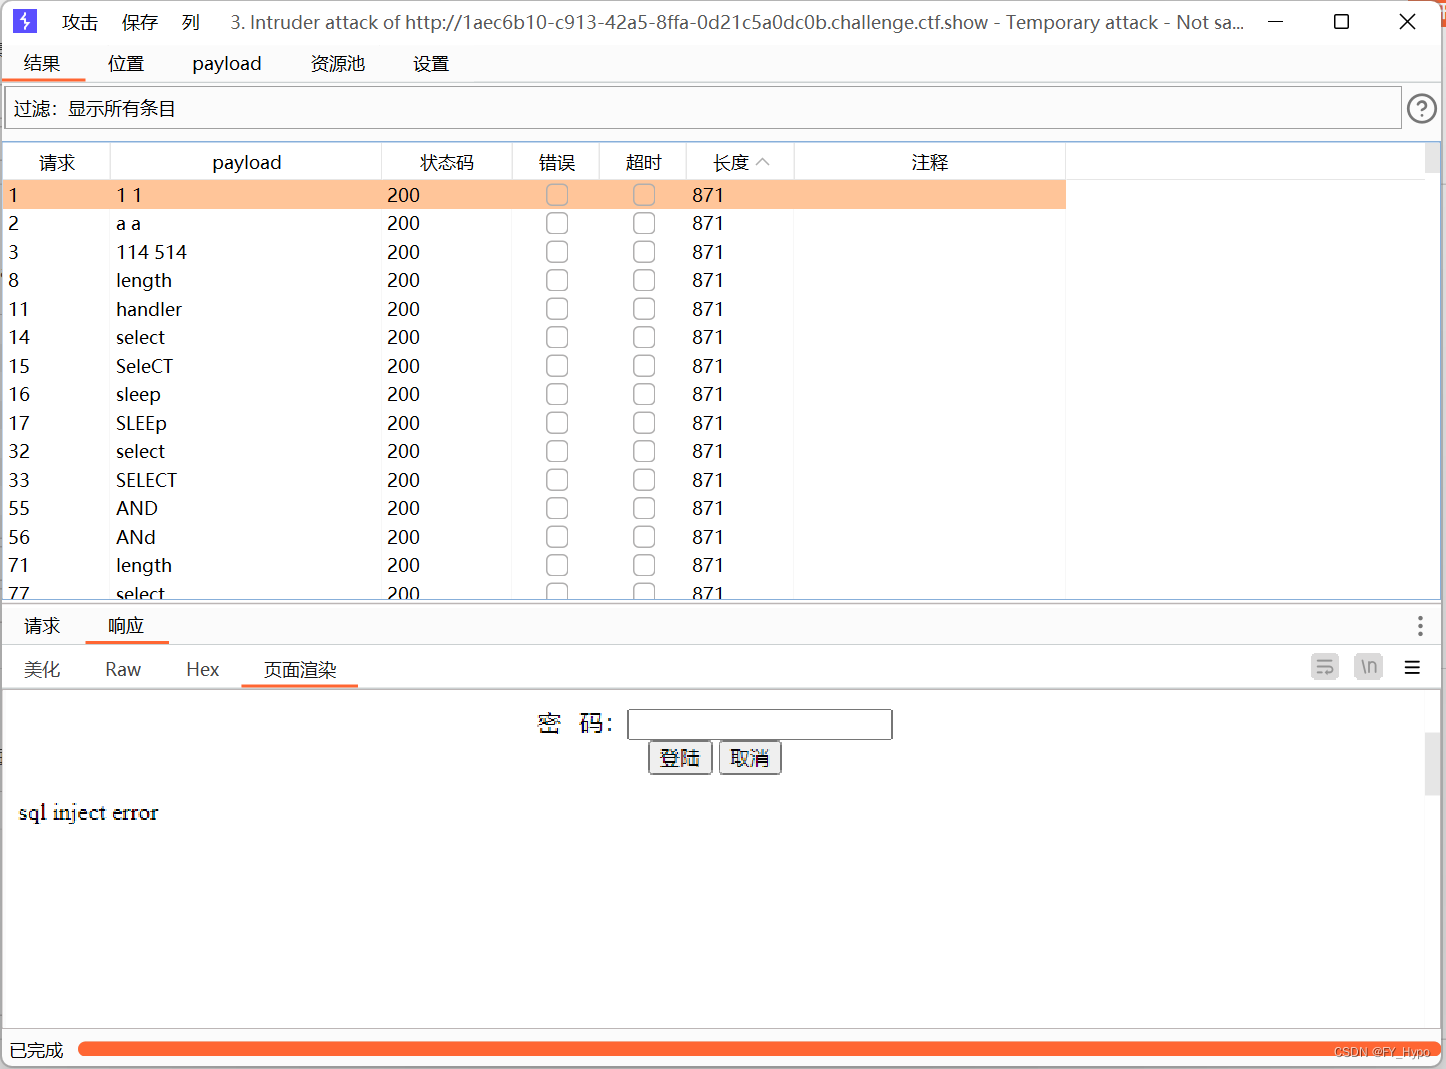This screenshot has width=1446, height=1069.
Task: Show the 请求 tab in lower pane
Action: coord(42,626)
